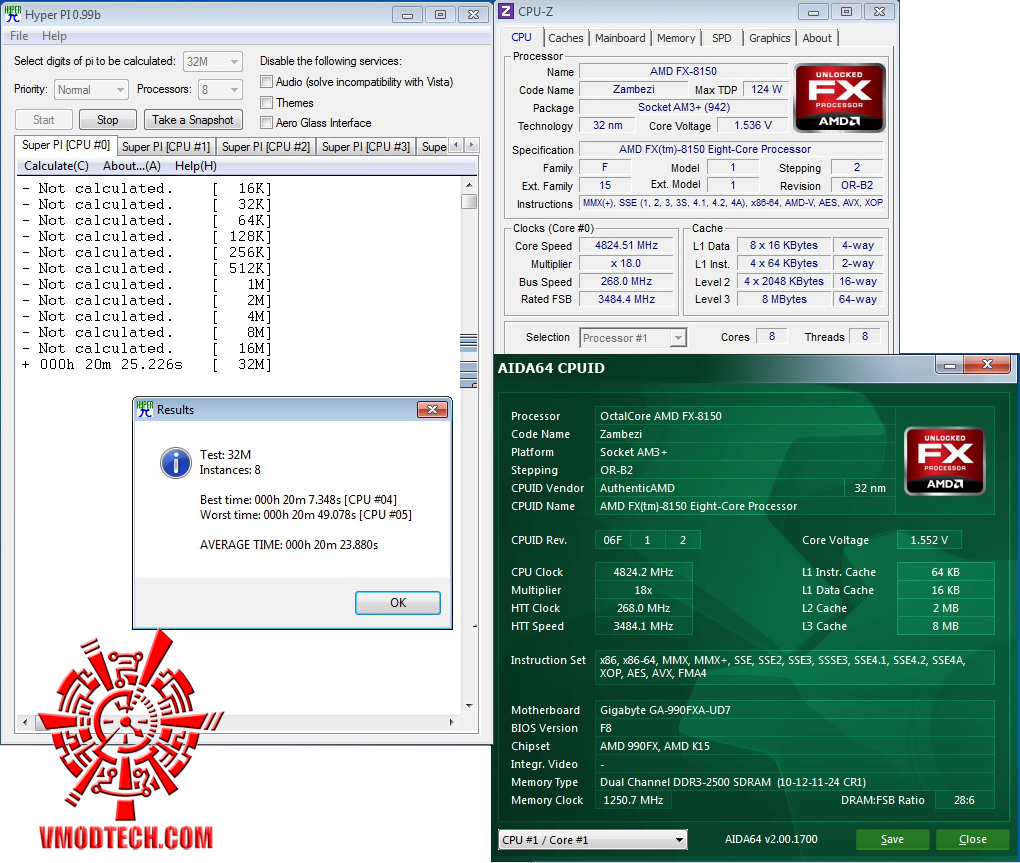The height and width of the screenshot is (863, 1020).
Task: Click the AVERAGE TIME line in Results dialog
Action: (x=289, y=545)
